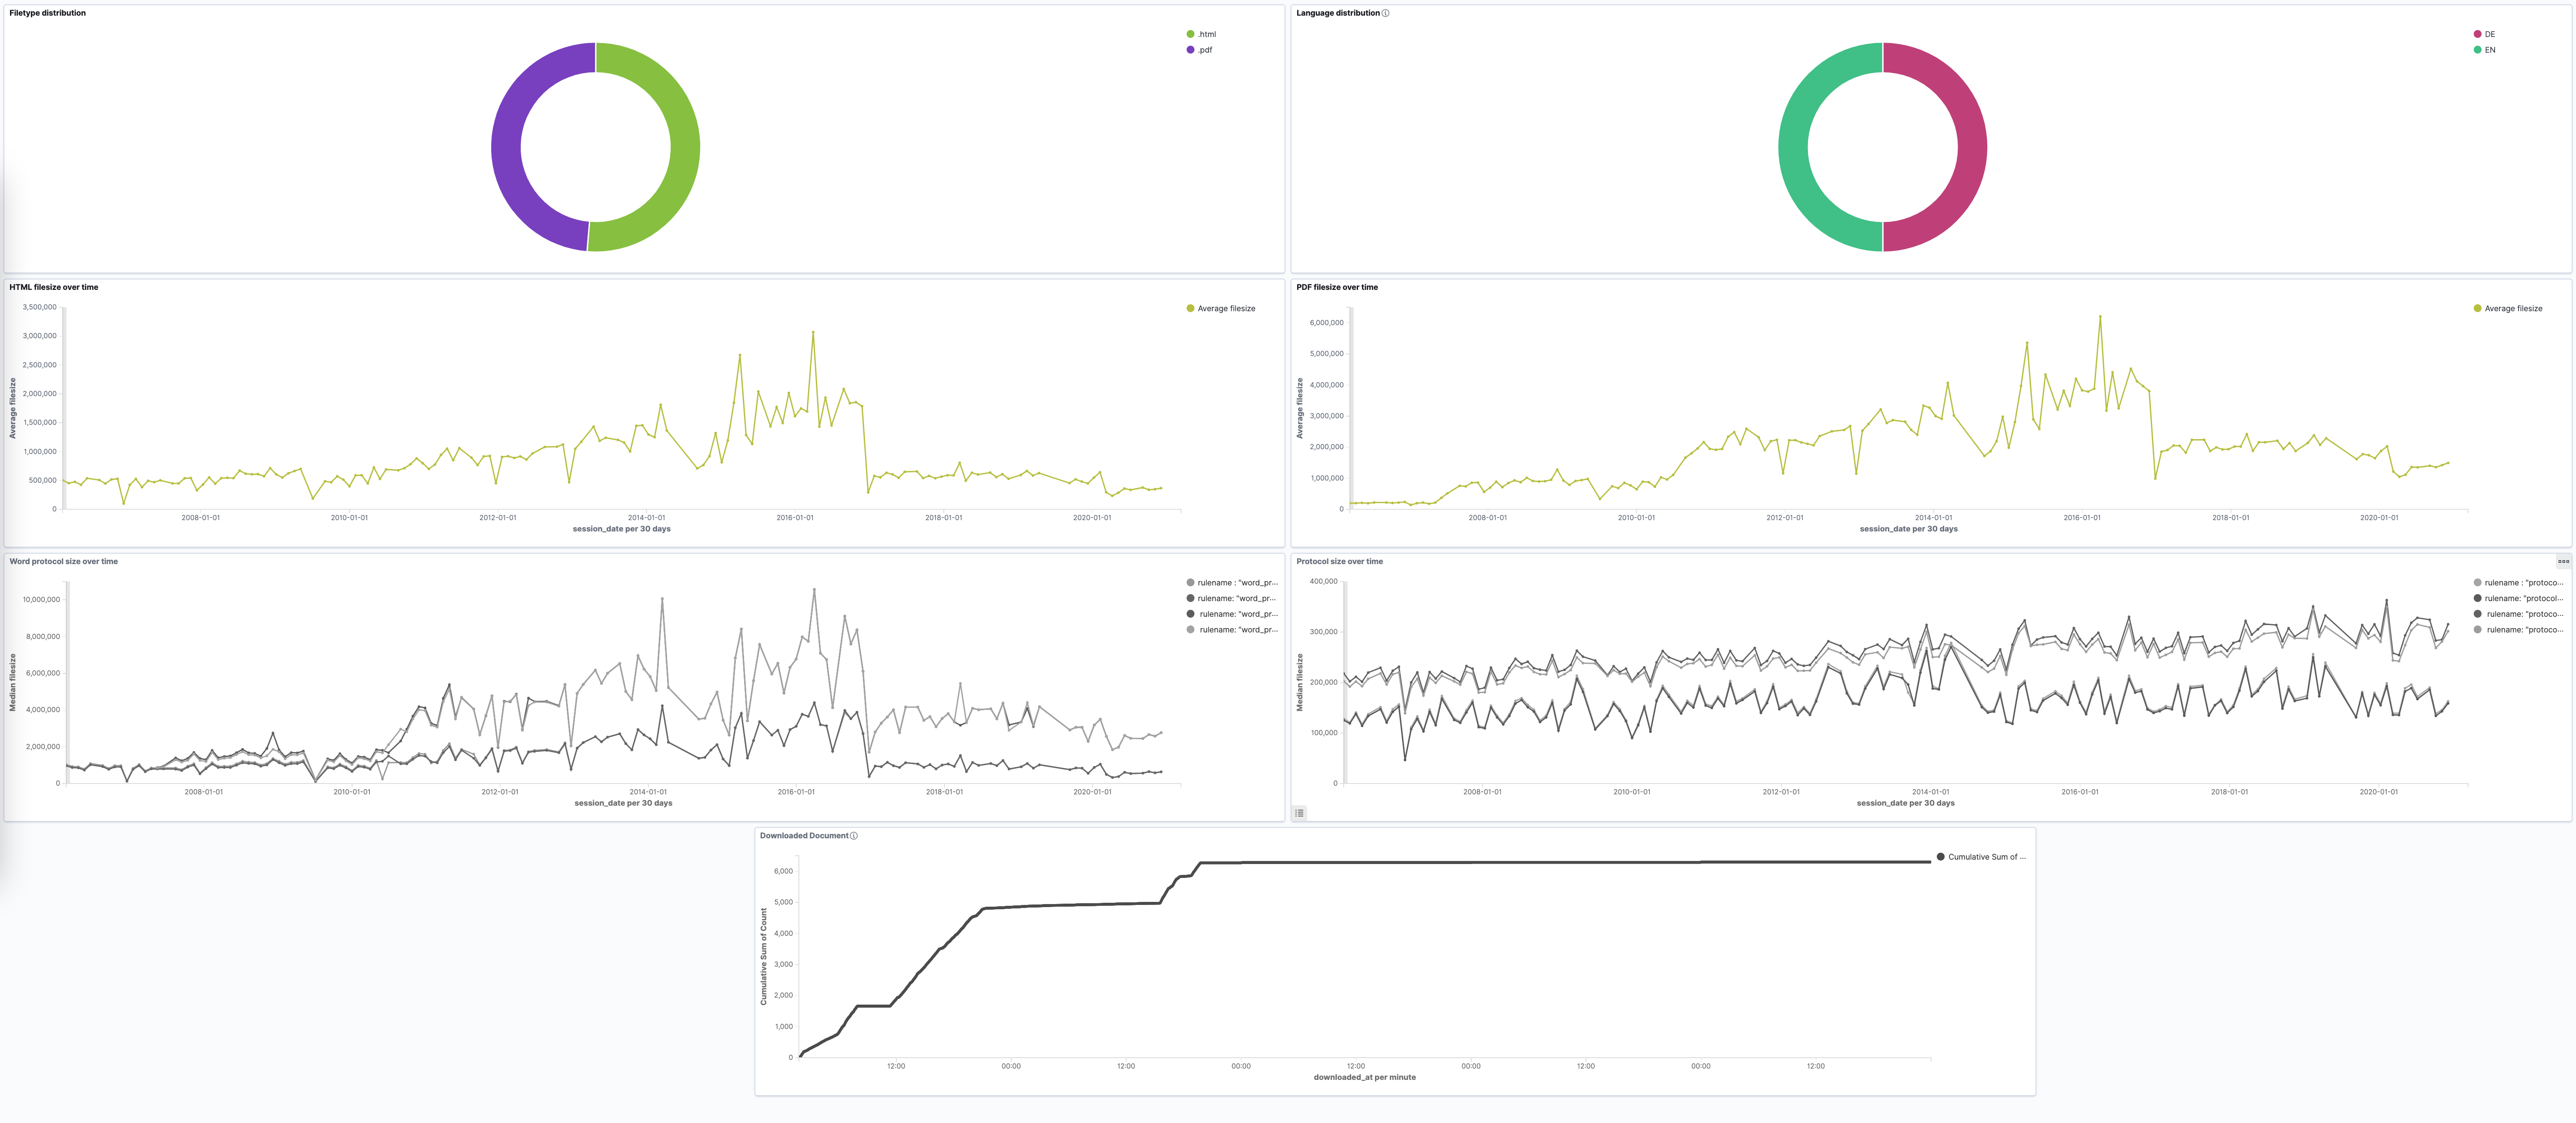Click 'Cumulative Sum of Count' y-axis label
Screen dimensions: 2576x1123
(764, 957)
